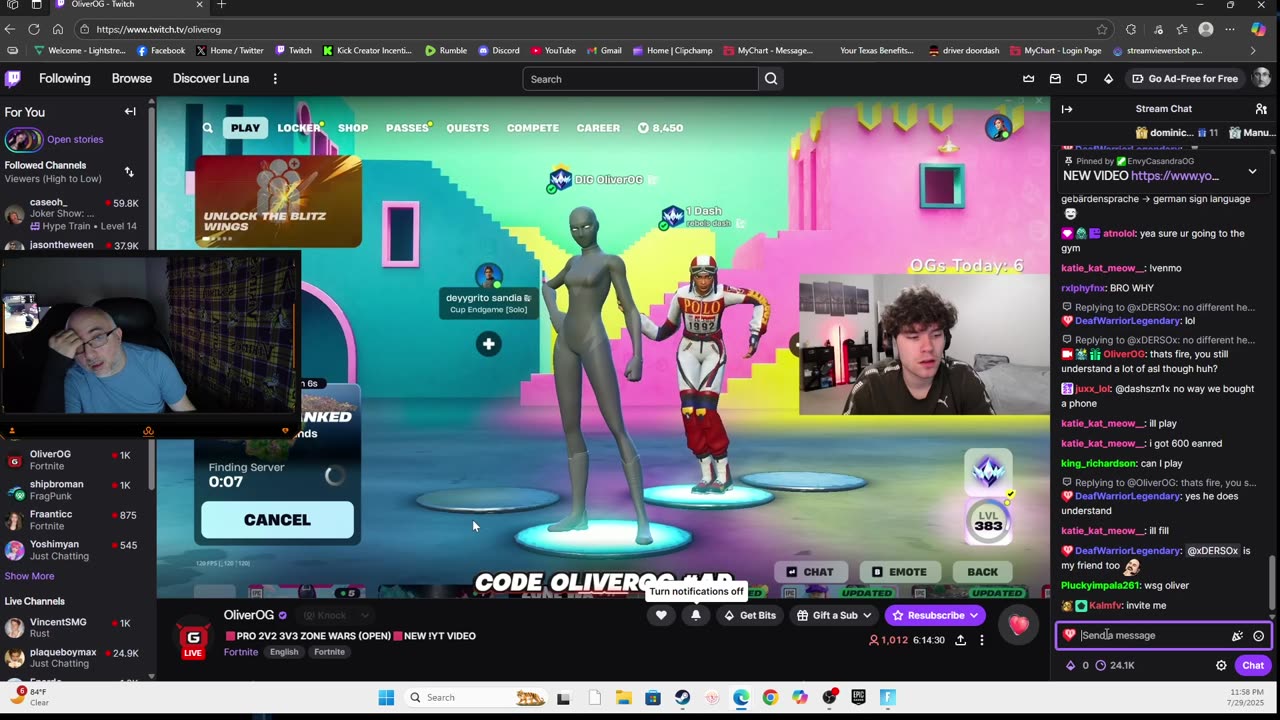This screenshot has width=1280, height=720.
Task: Open the Resubscribe dropdown
Action: click(935, 615)
